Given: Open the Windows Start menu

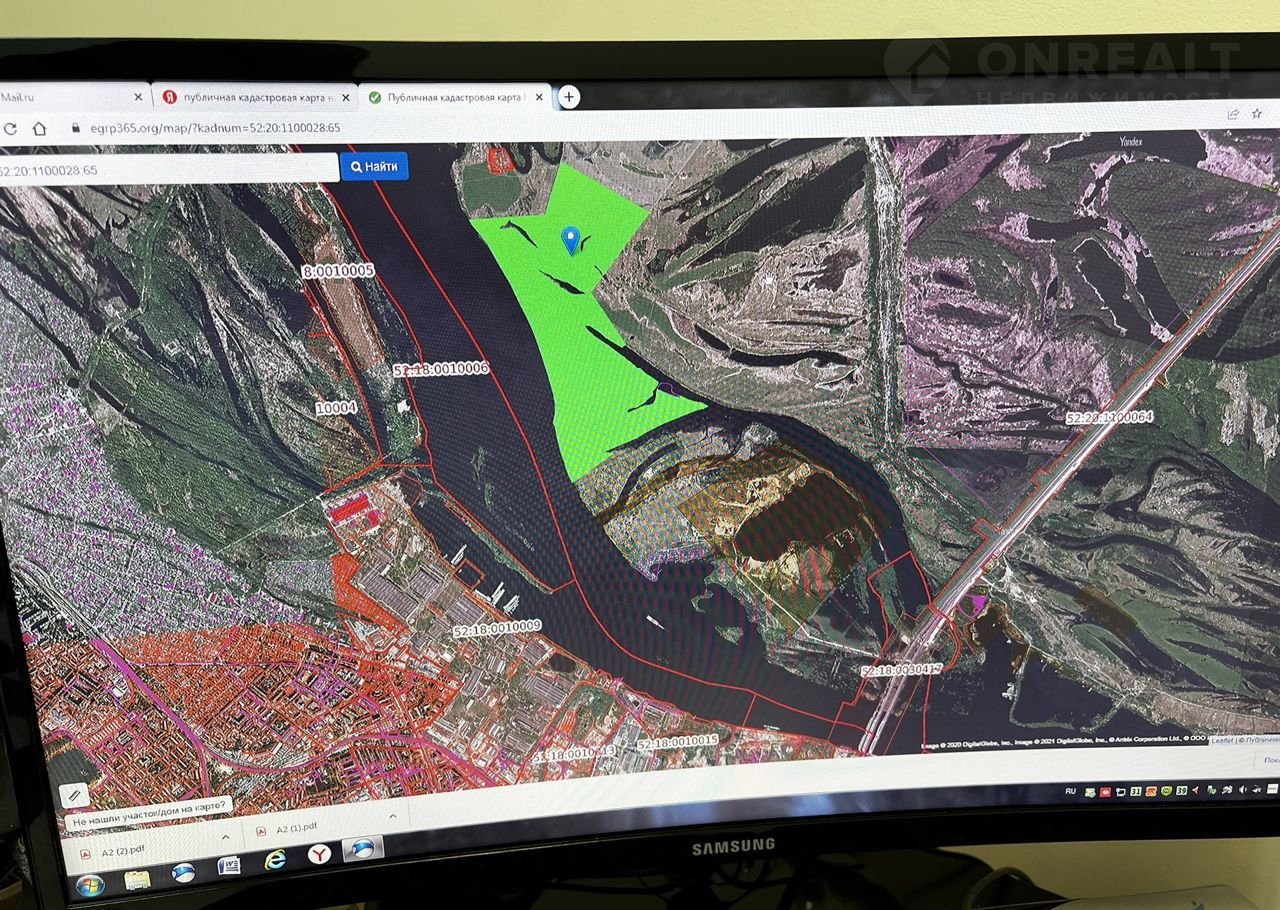Looking at the screenshot, I should tap(89, 885).
